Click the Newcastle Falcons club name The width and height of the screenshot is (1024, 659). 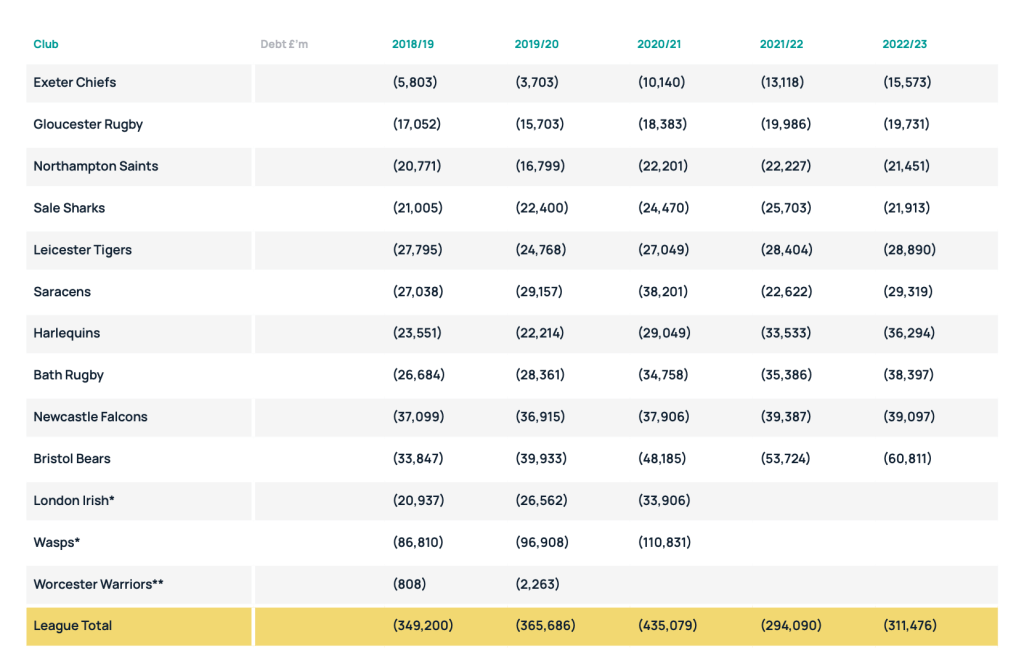(x=90, y=417)
